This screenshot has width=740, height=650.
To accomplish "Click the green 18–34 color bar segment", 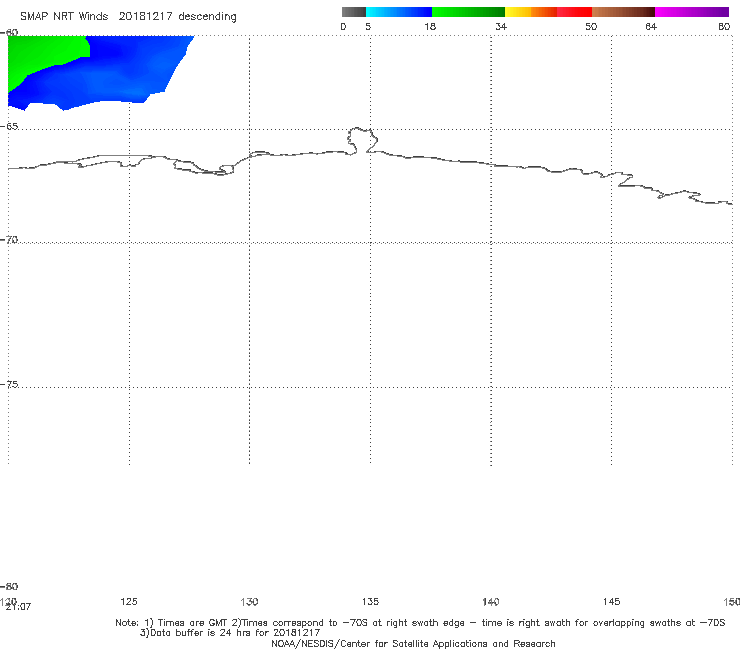I will (x=468, y=12).
